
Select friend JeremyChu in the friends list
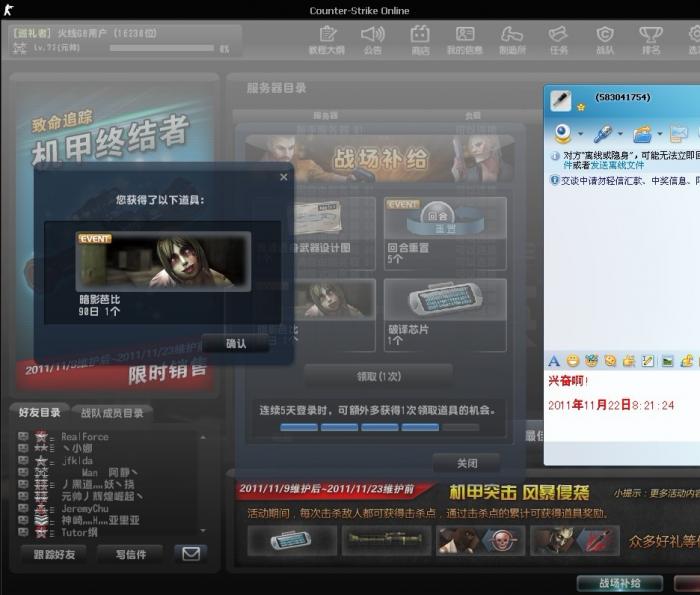point(85,508)
